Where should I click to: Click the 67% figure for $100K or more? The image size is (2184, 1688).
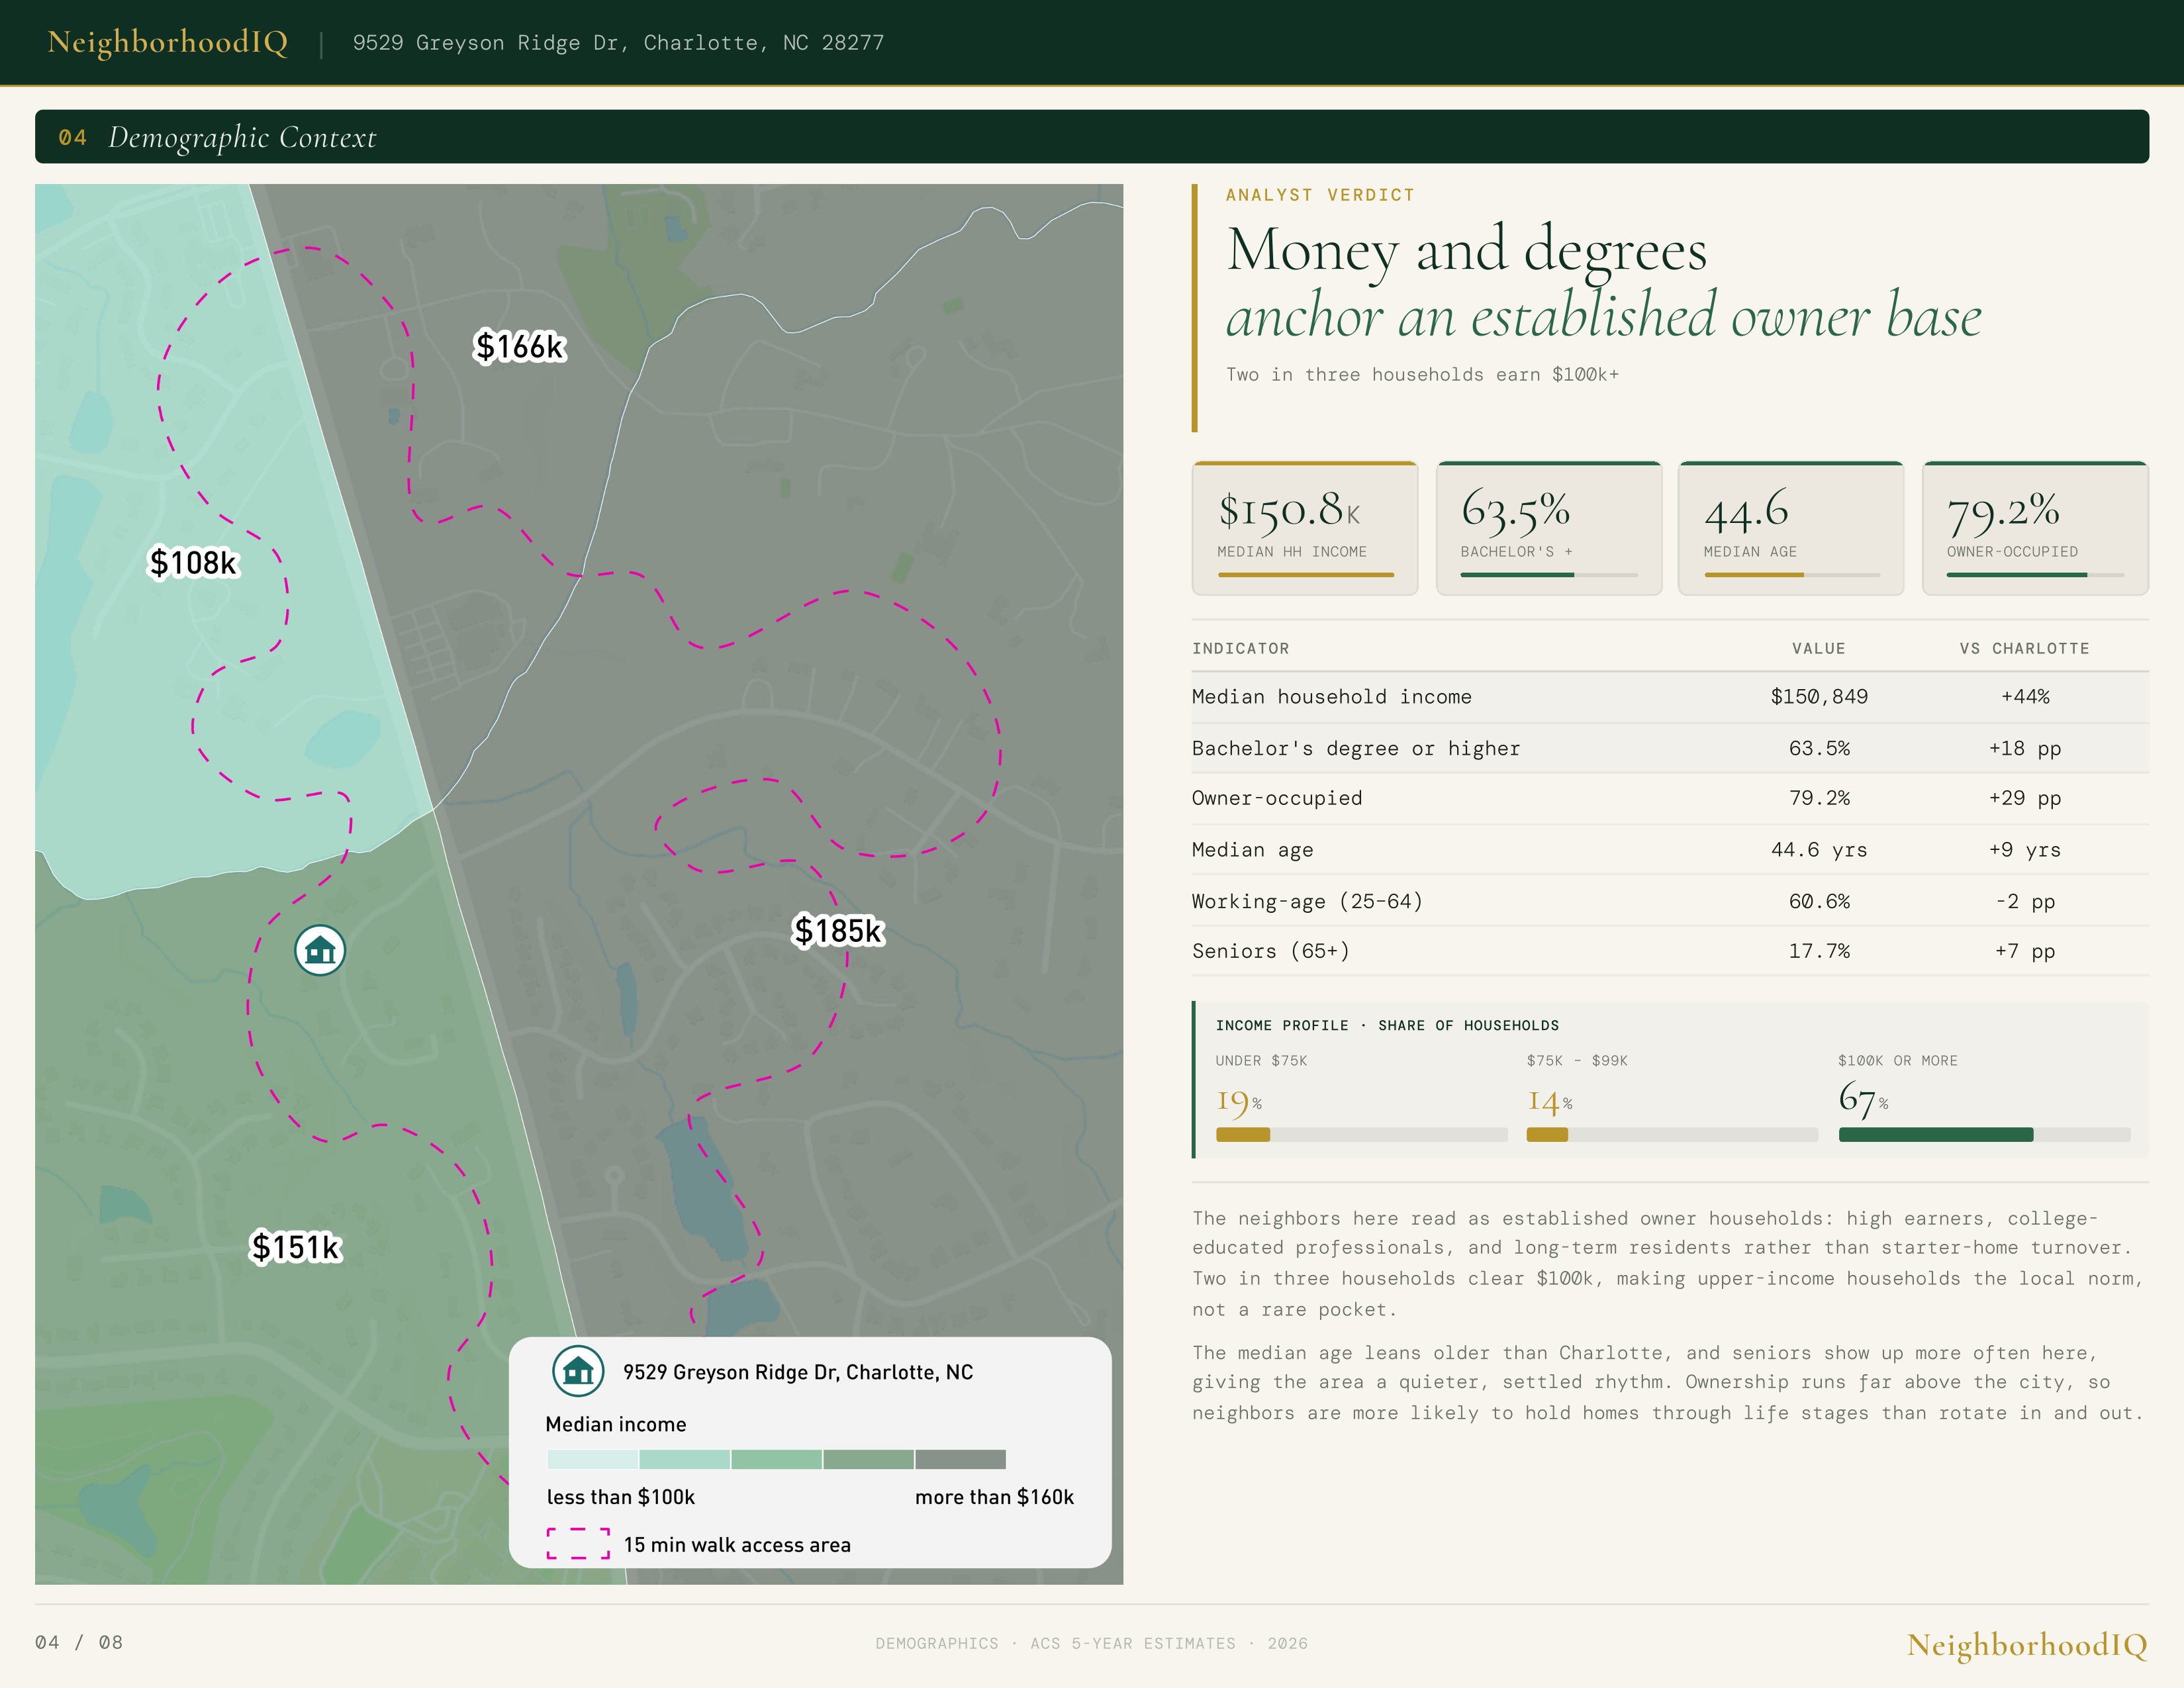[x=1863, y=1100]
